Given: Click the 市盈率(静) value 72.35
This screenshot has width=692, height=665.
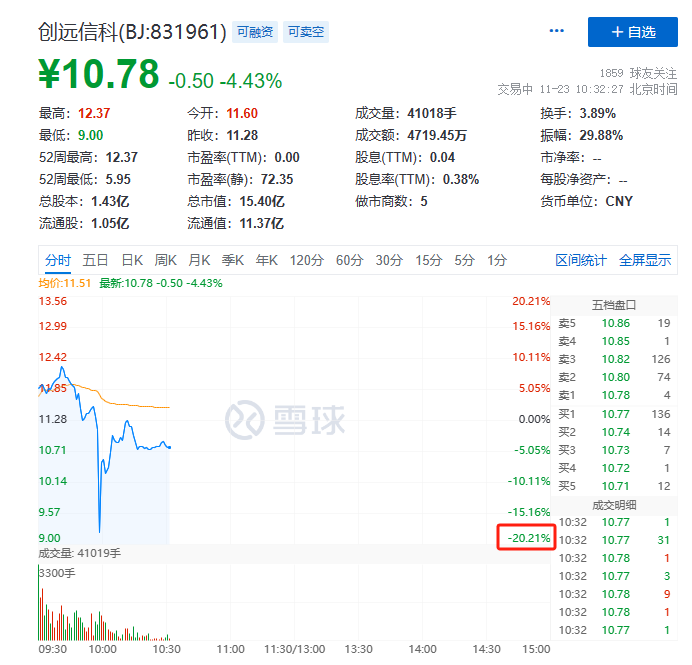Looking at the screenshot, I should (277, 179).
